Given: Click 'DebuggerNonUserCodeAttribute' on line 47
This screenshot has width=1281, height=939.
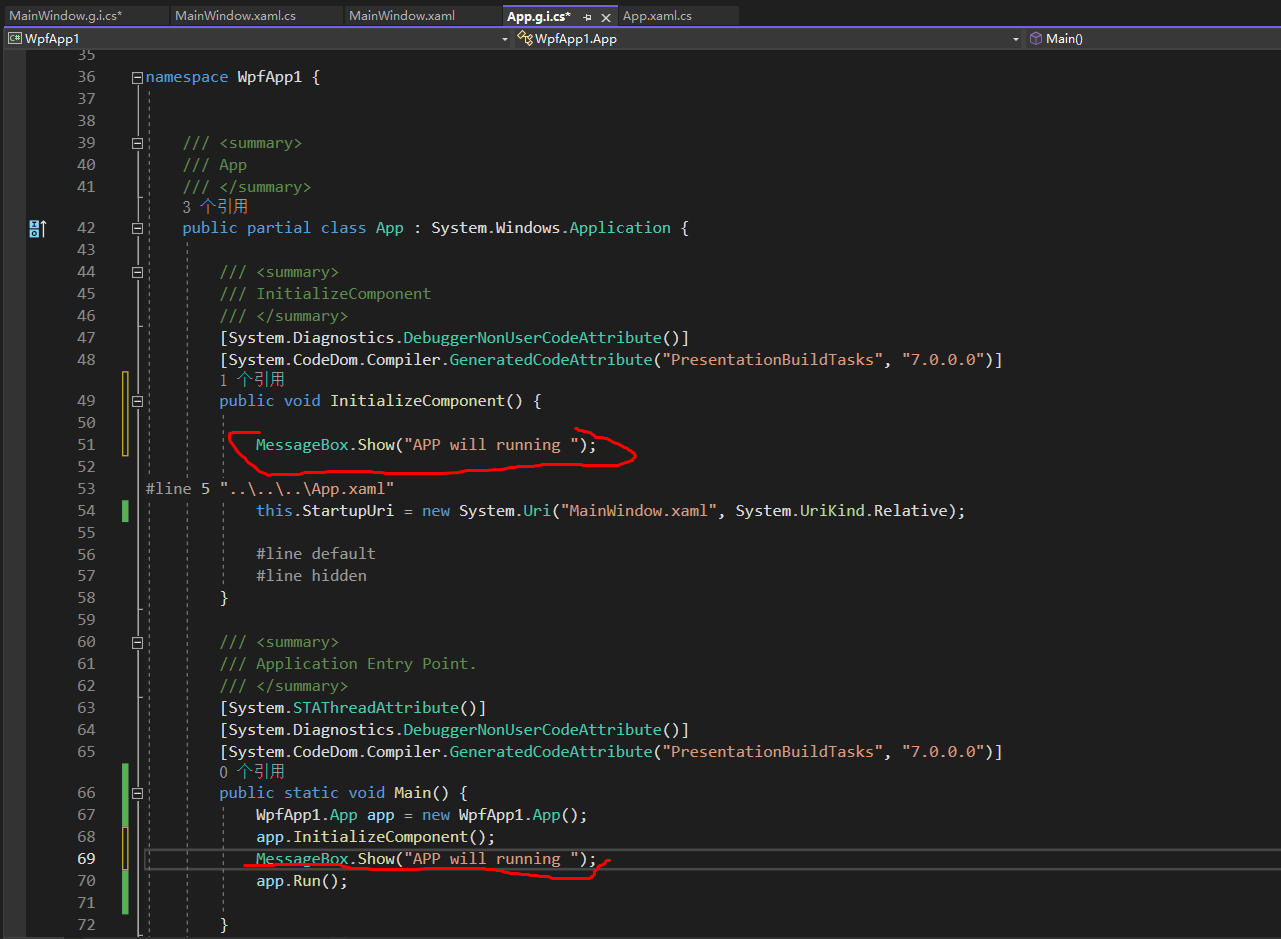Looking at the screenshot, I should tap(532, 338).
